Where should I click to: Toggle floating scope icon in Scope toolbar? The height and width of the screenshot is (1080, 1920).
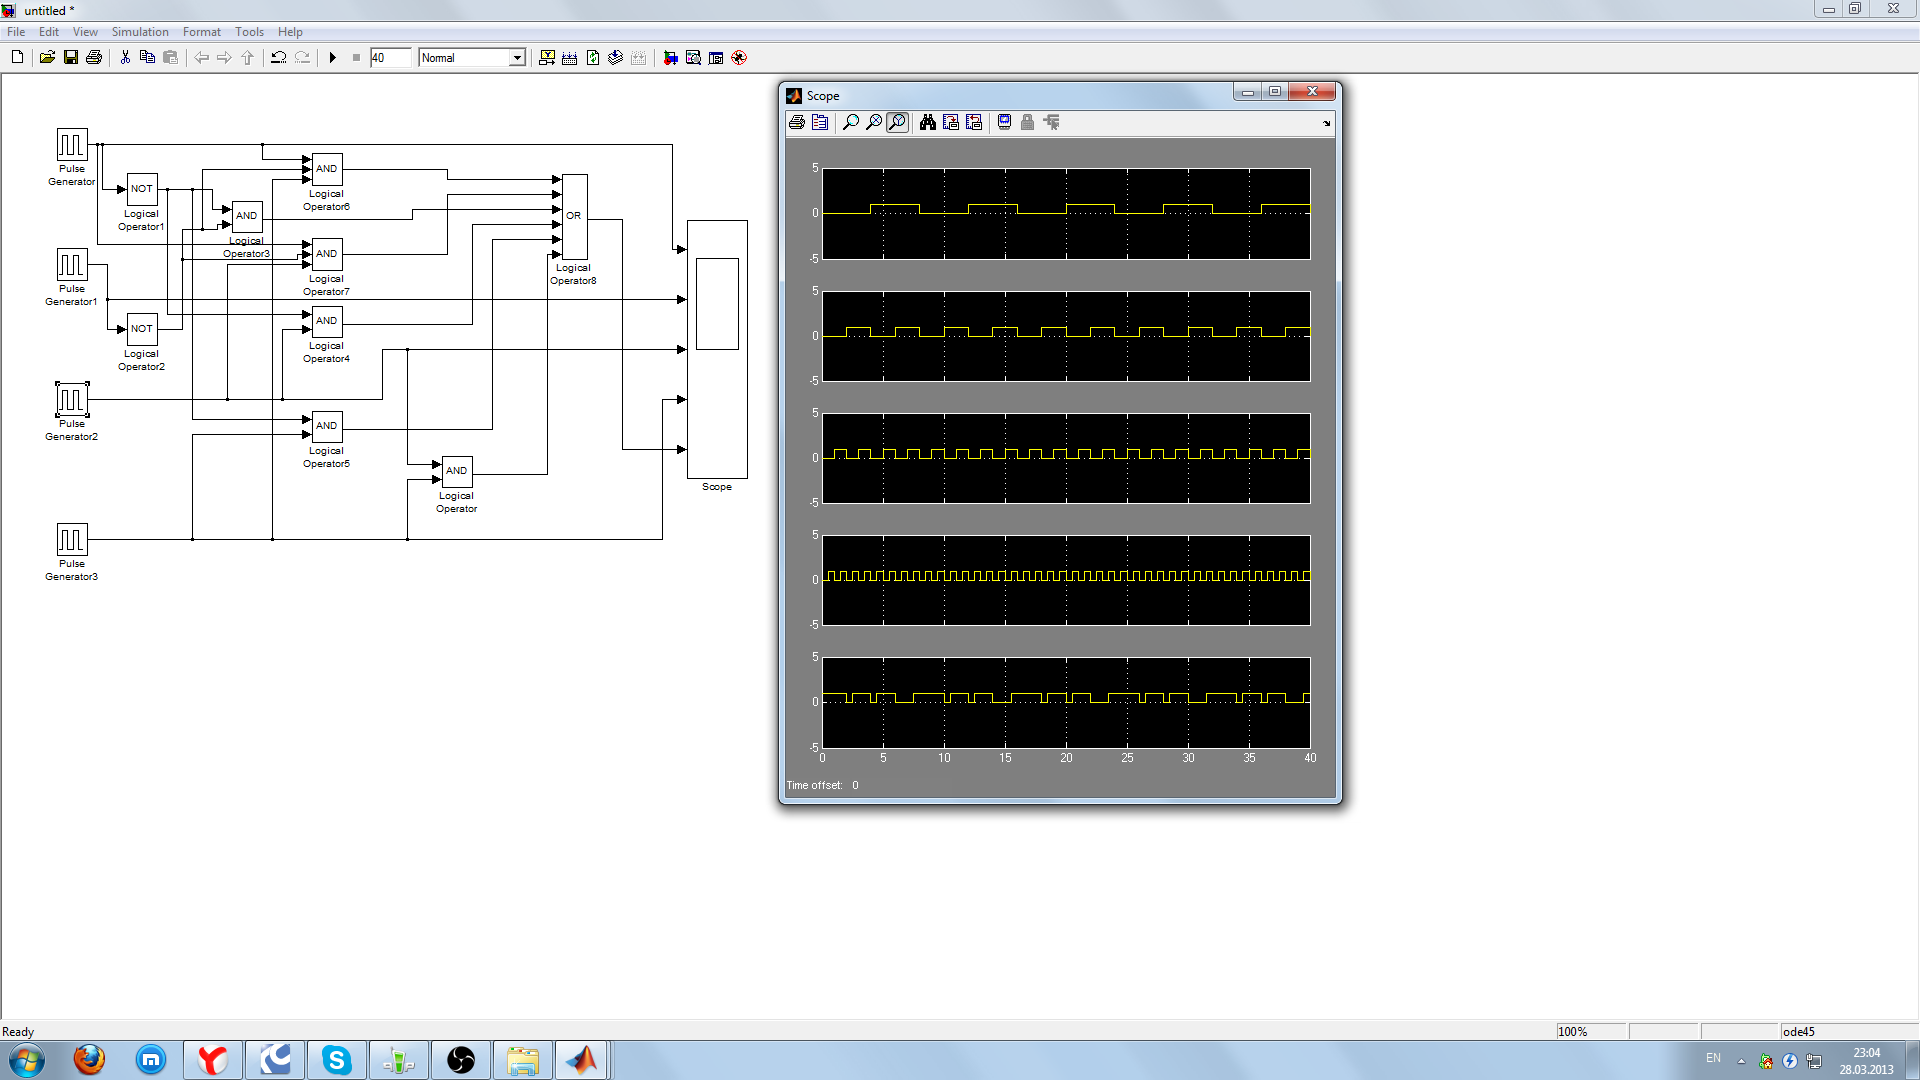pos(1005,122)
